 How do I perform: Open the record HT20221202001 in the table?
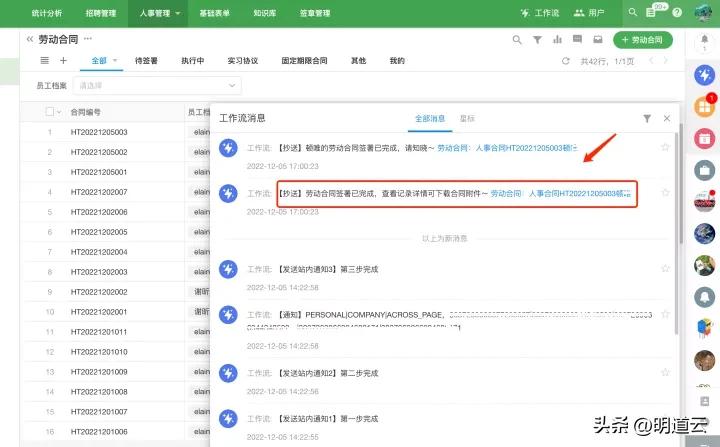99,312
